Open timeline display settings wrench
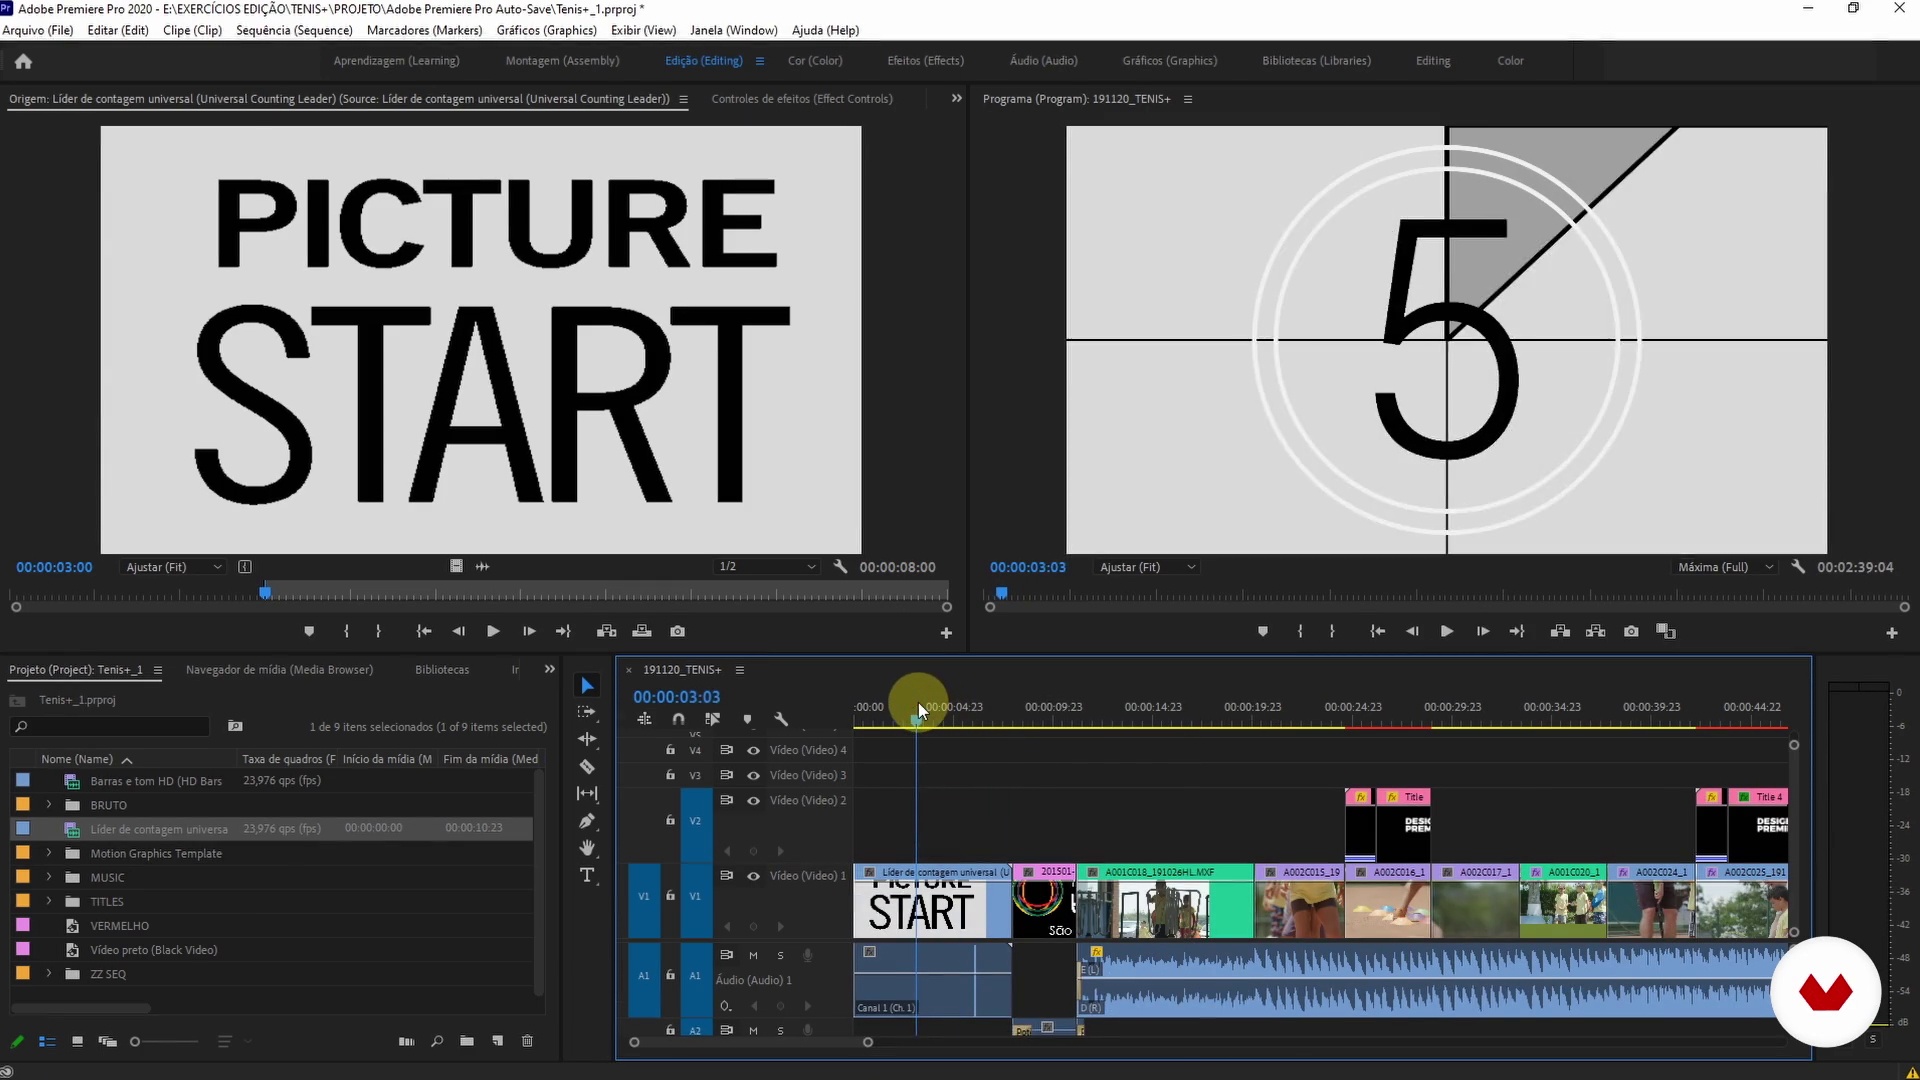The width and height of the screenshot is (1920, 1080). [781, 719]
